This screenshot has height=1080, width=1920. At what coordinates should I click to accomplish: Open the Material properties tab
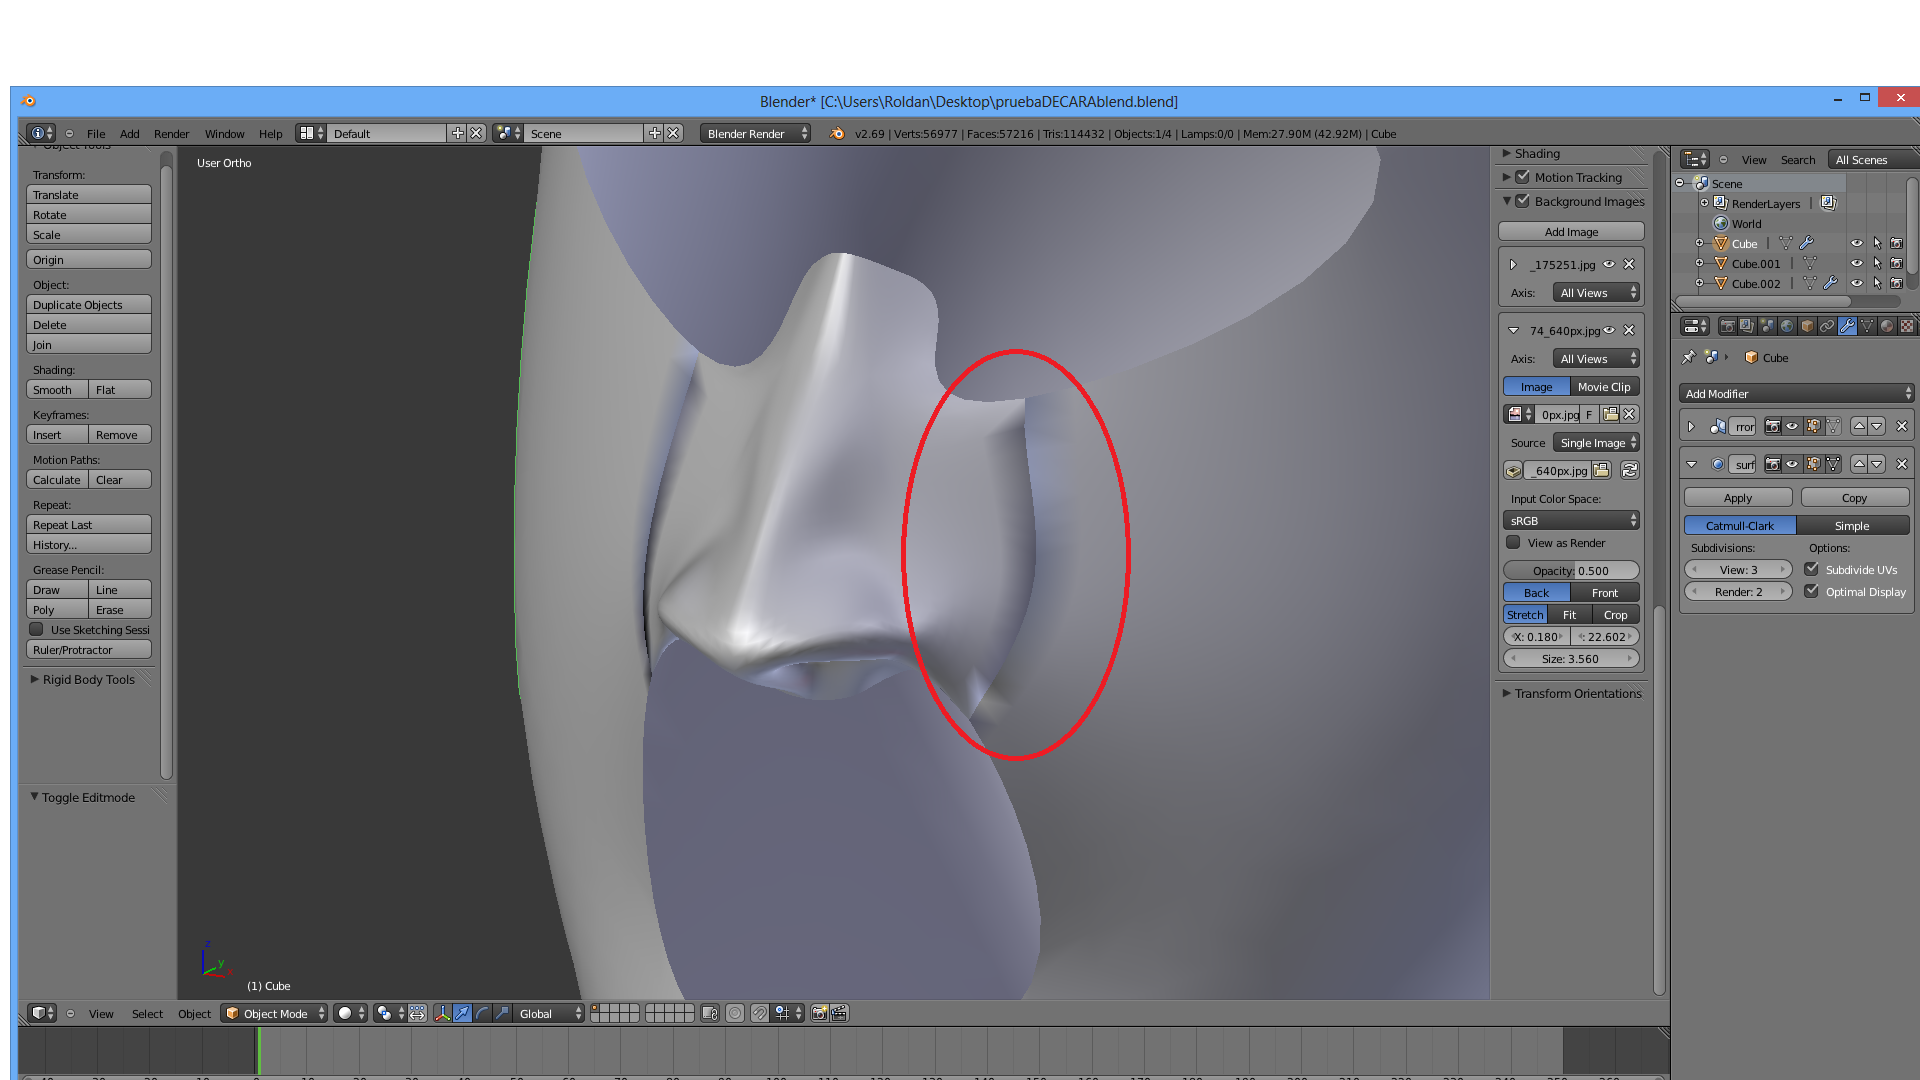click(x=1887, y=327)
